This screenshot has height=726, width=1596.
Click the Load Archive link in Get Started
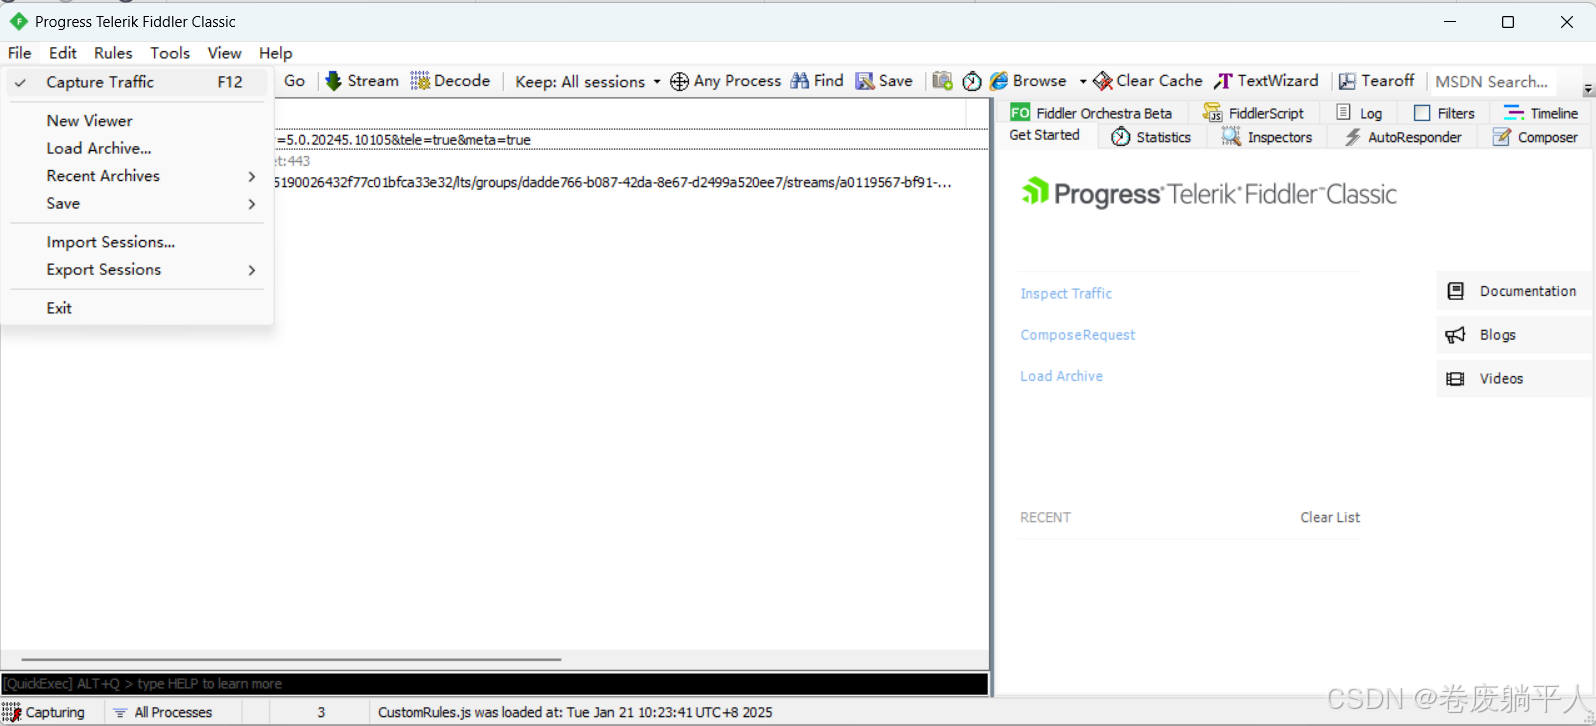point(1062,376)
